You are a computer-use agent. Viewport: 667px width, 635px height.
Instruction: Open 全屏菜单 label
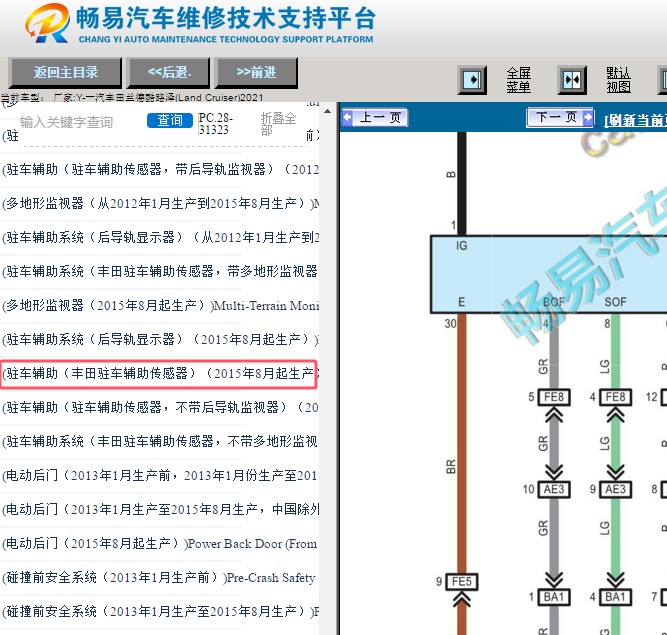(x=518, y=80)
